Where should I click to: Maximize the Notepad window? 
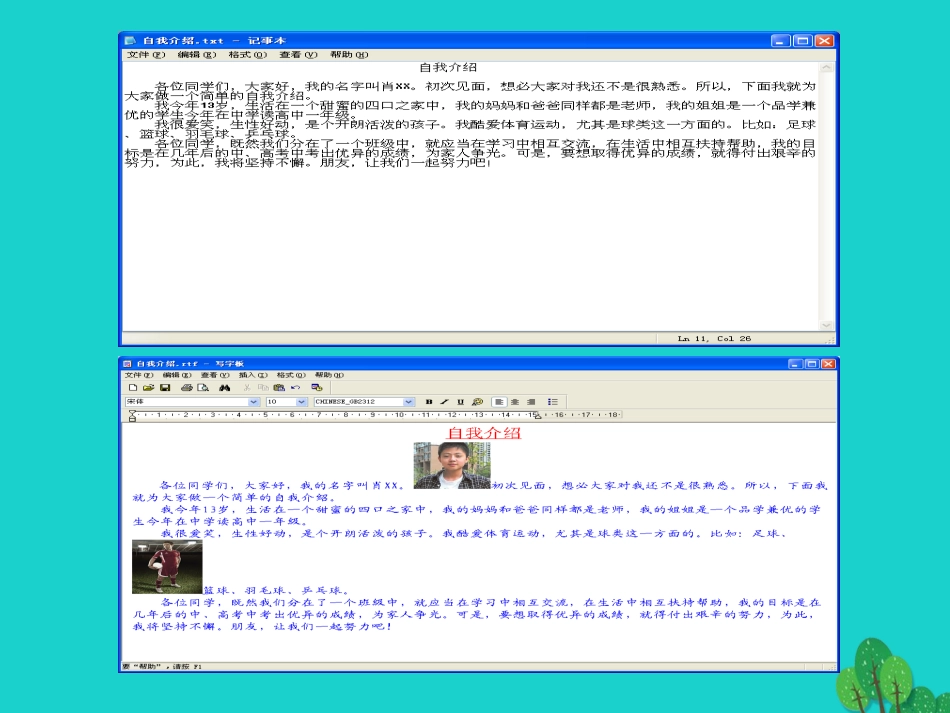coord(802,41)
